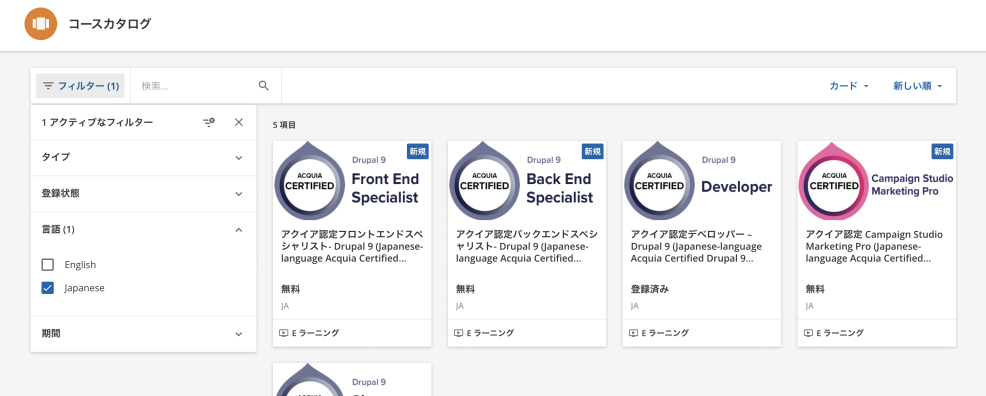Click E ラーニング icon on Campaign Studio card
This screenshot has width=986, height=396.
coord(807,333)
